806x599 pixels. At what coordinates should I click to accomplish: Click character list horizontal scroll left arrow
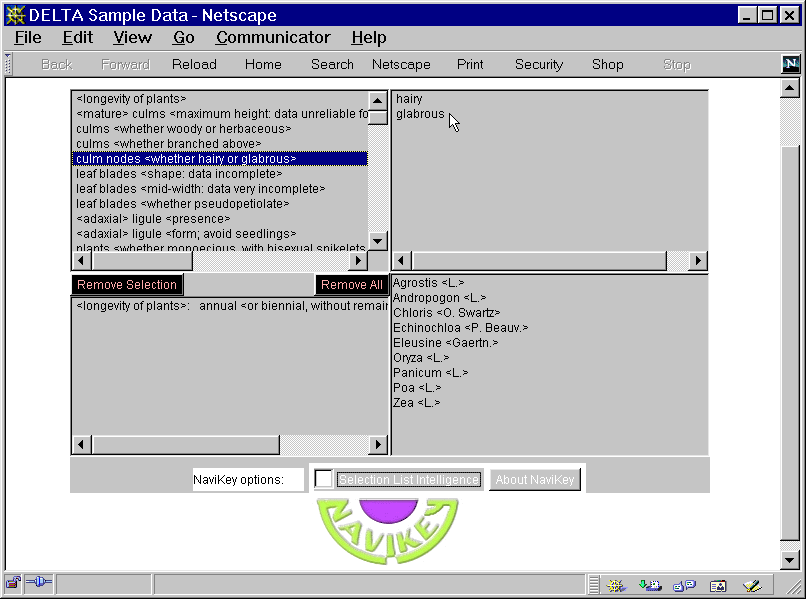81,261
